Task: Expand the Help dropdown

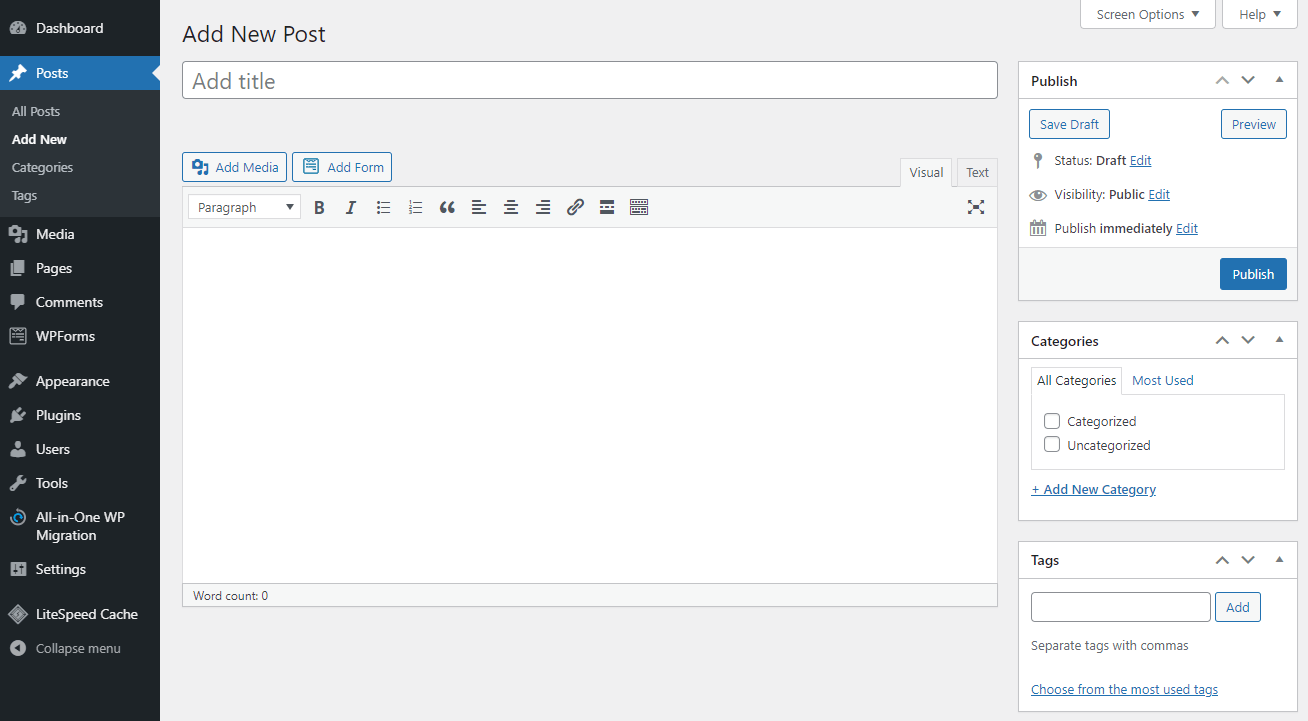Action: 1259,14
